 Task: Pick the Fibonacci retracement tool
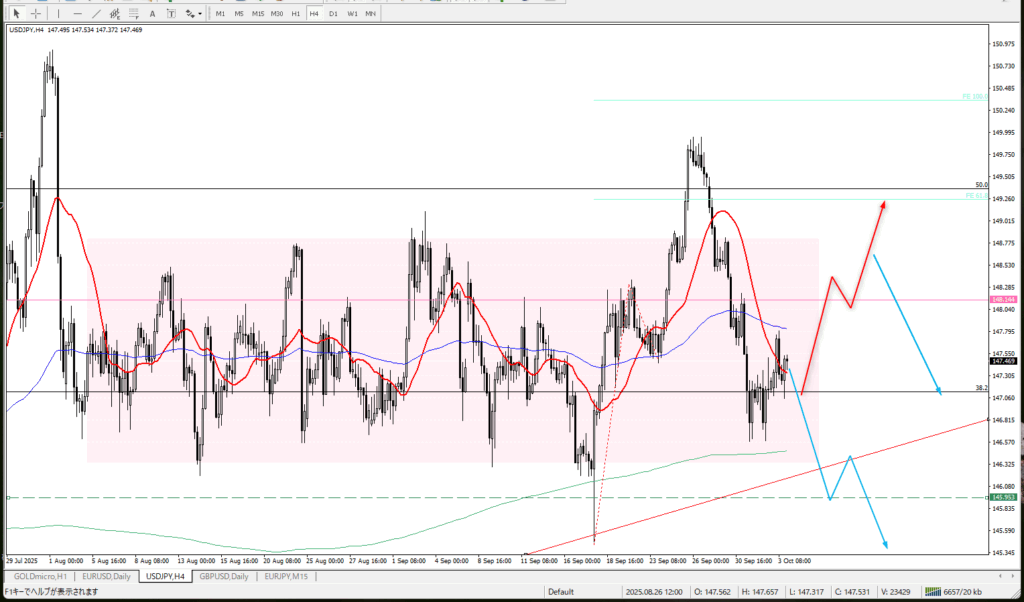(136, 13)
